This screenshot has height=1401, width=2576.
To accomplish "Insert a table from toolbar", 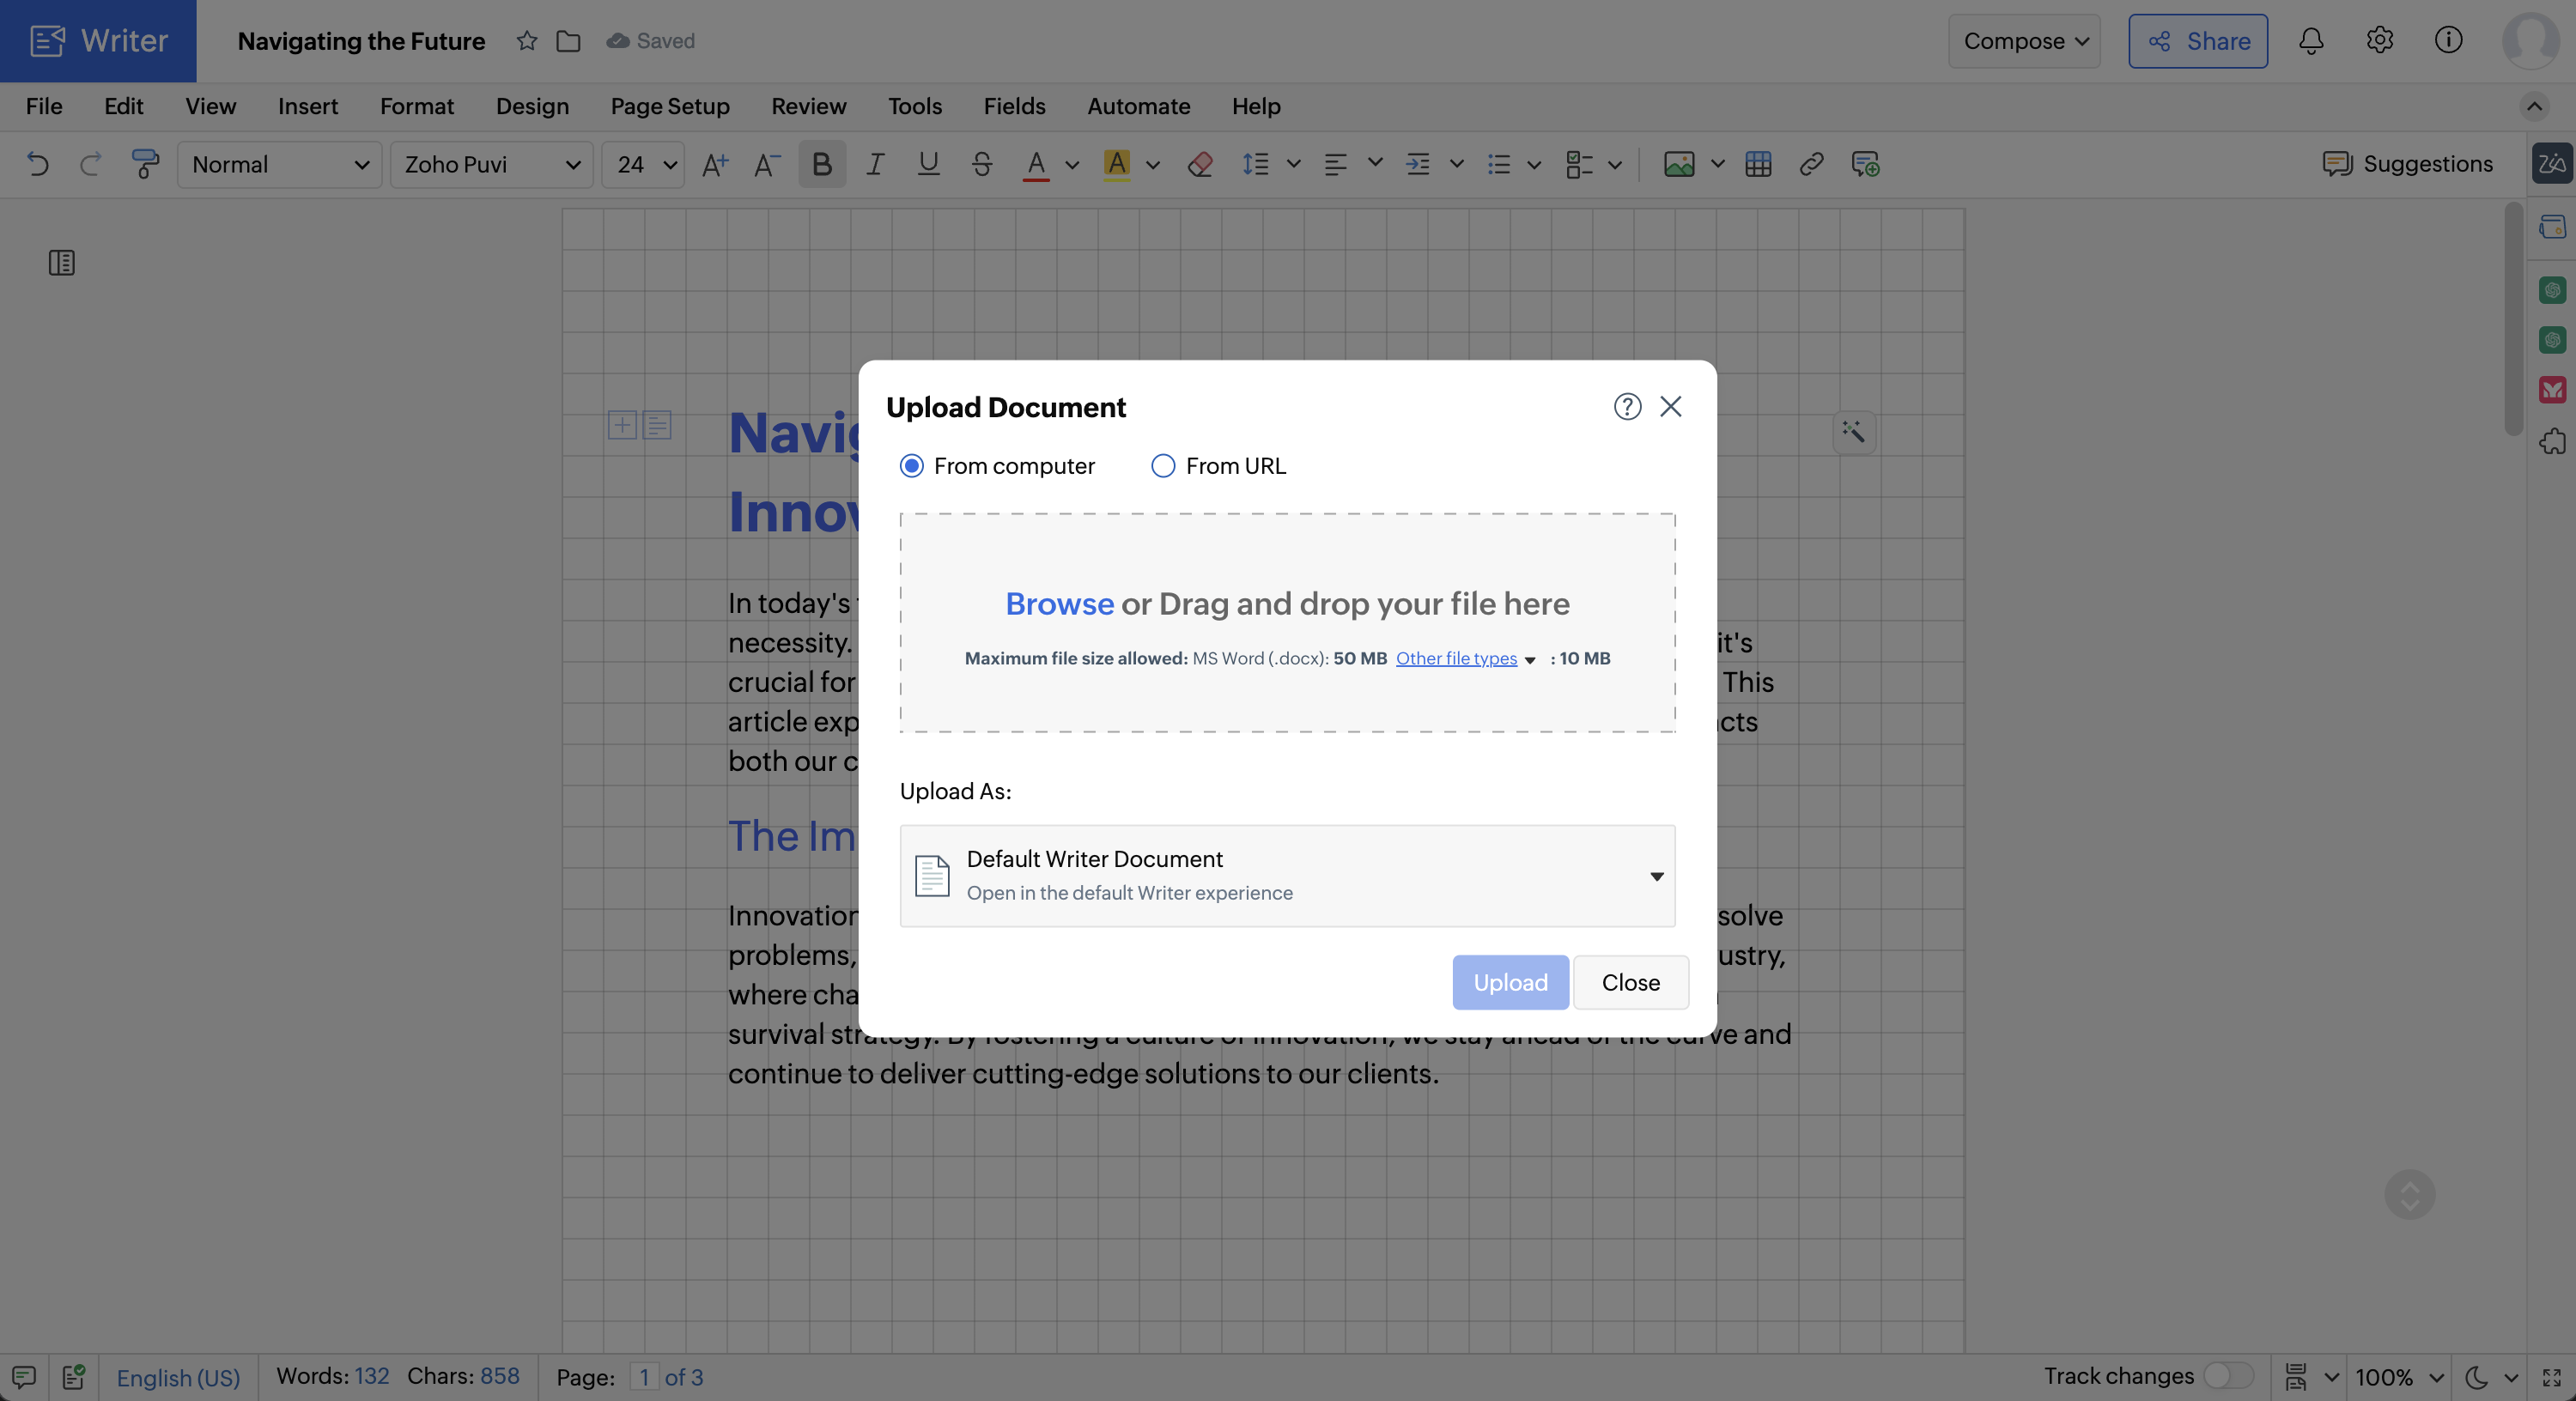I will point(1757,164).
